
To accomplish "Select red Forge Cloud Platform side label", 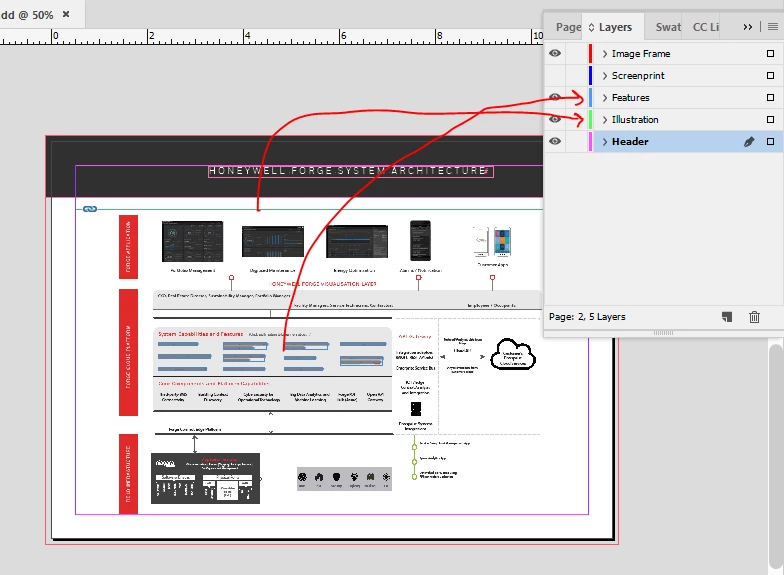I will [128, 352].
